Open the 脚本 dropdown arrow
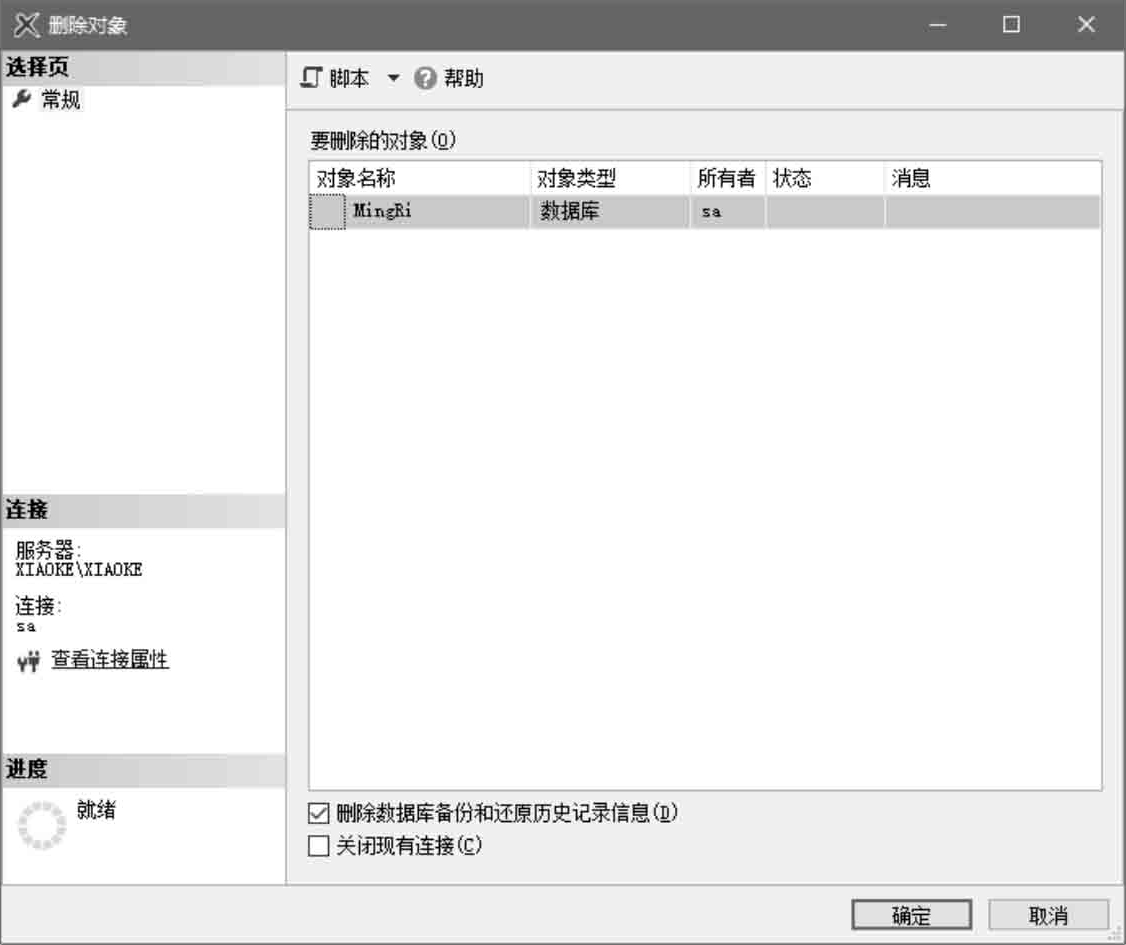The image size is (1126, 945). tap(393, 79)
